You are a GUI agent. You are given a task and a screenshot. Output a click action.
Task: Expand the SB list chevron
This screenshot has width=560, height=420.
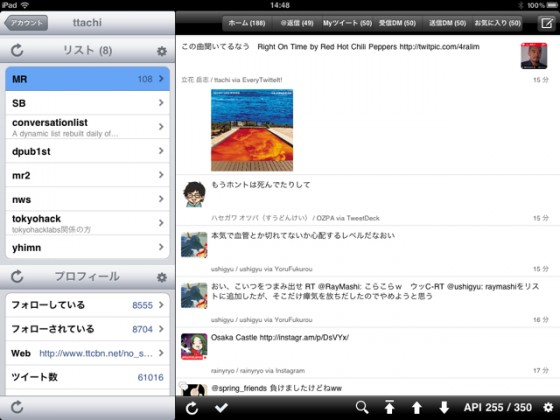pyautogui.click(x=161, y=103)
